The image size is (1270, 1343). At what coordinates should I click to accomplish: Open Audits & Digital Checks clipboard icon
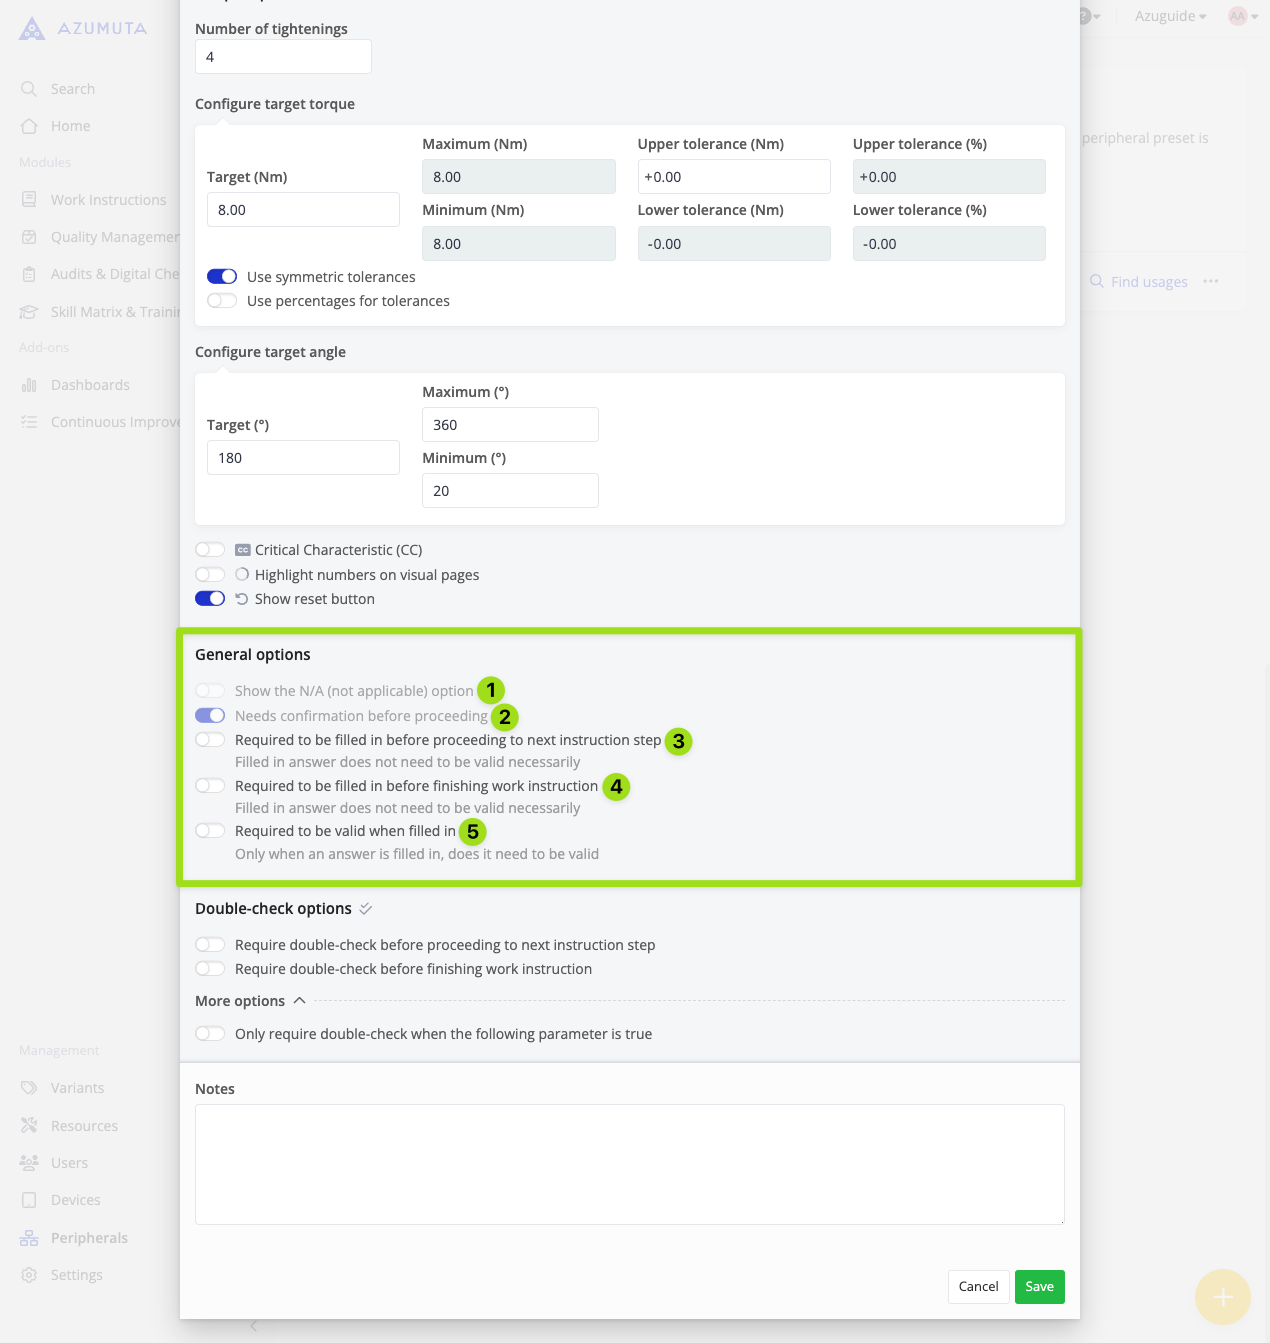(x=29, y=273)
